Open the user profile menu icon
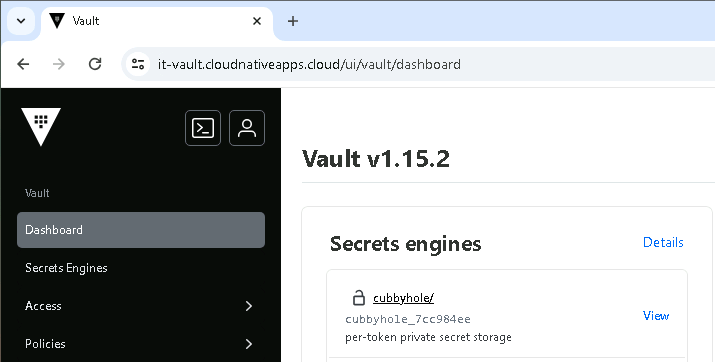The height and width of the screenshot is (362, 715). pyautogui.click(x=247, y=128)
